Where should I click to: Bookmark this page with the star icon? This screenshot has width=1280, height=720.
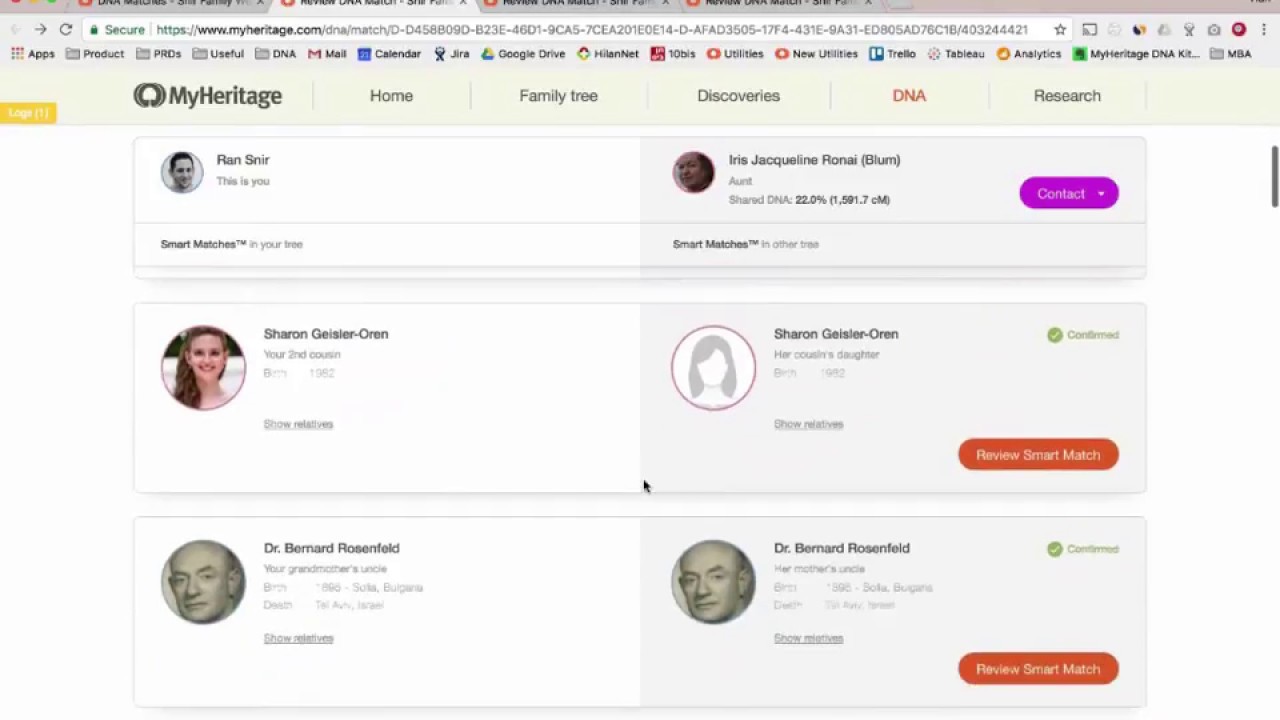pyautogui.click(x=1060, y=30)
